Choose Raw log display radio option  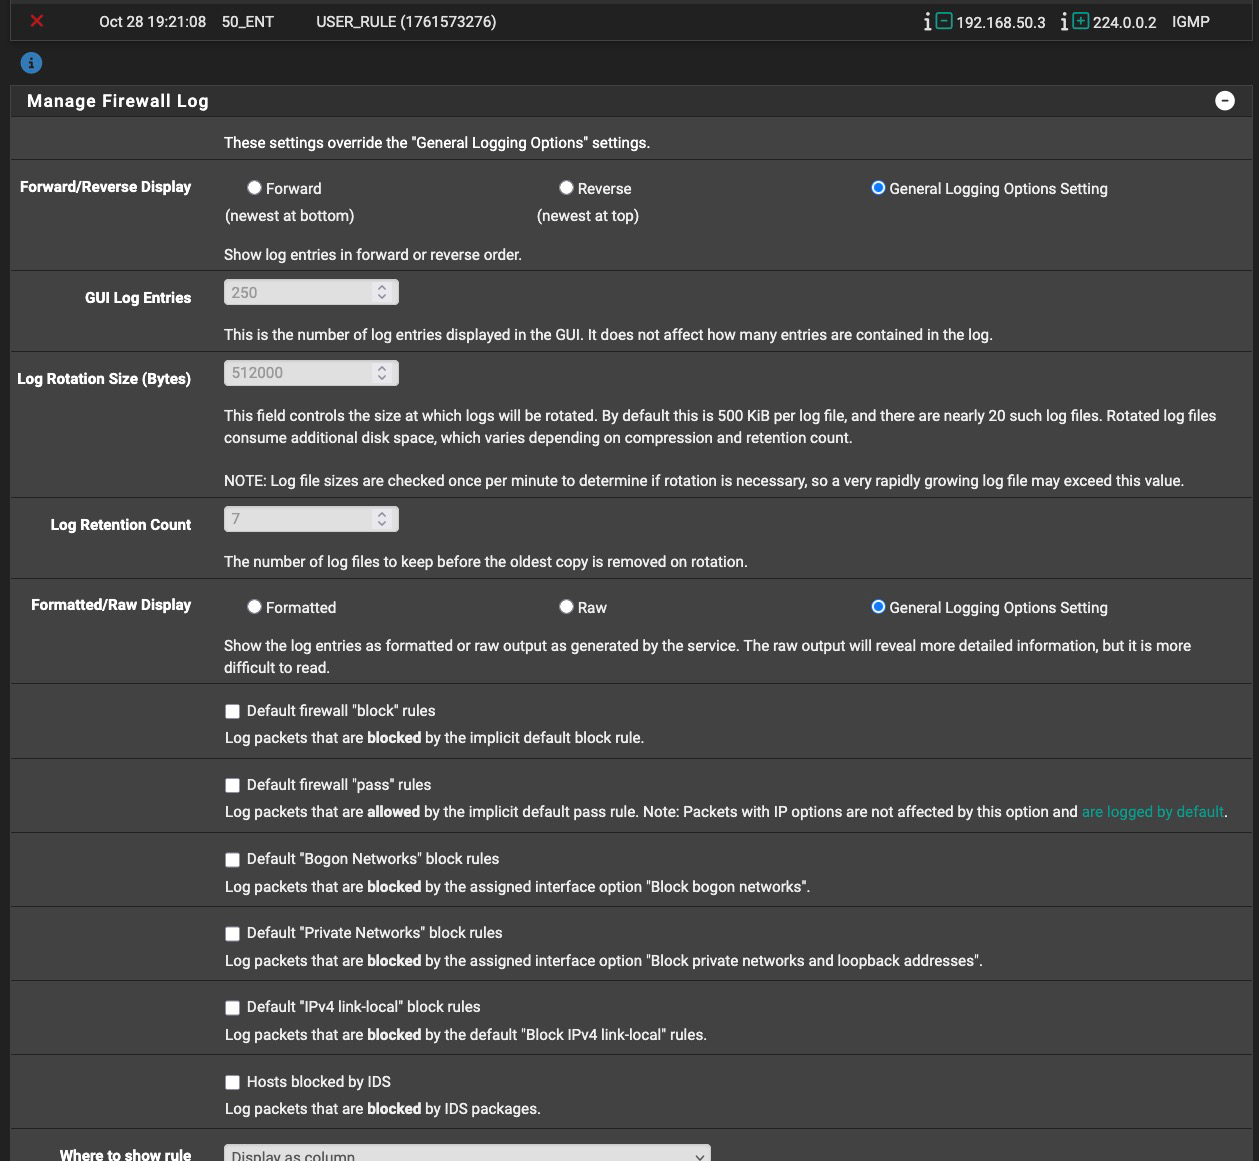point(566,607)
